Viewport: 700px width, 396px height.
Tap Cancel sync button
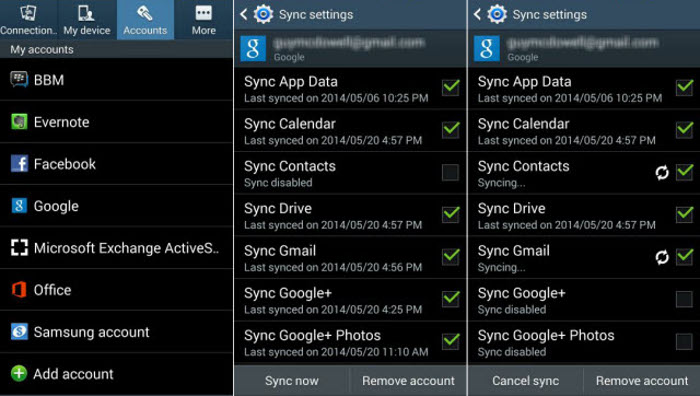[x=525, y=381]
